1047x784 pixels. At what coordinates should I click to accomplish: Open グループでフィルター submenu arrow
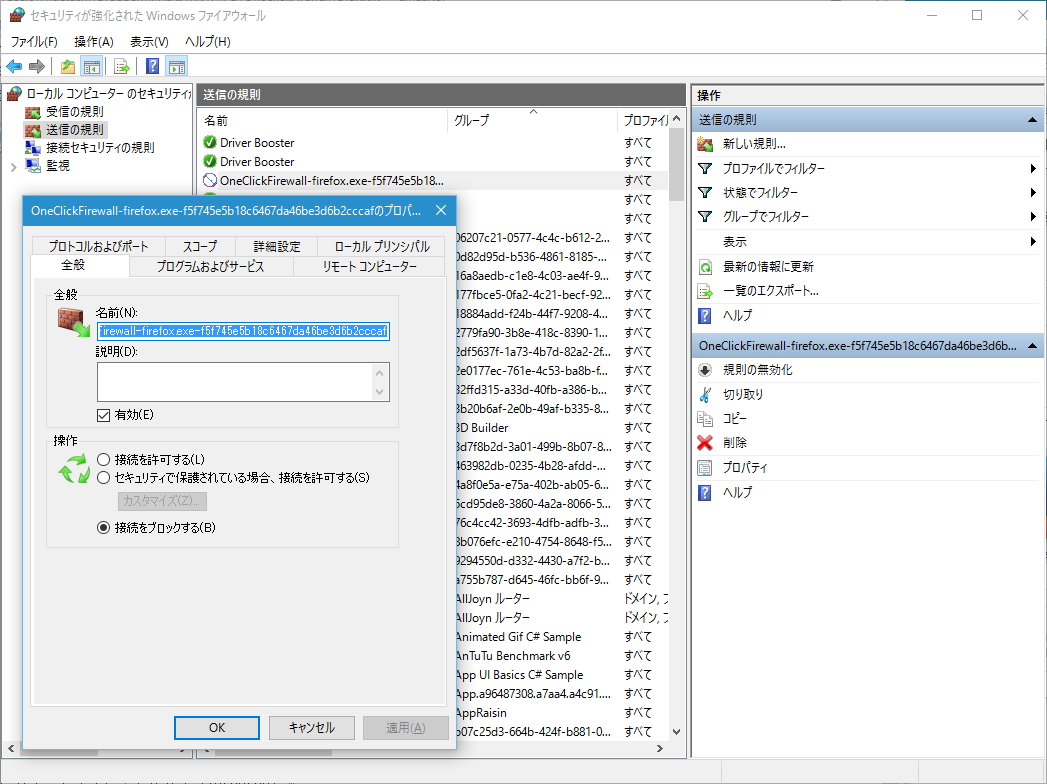[x=1033, y=217]
